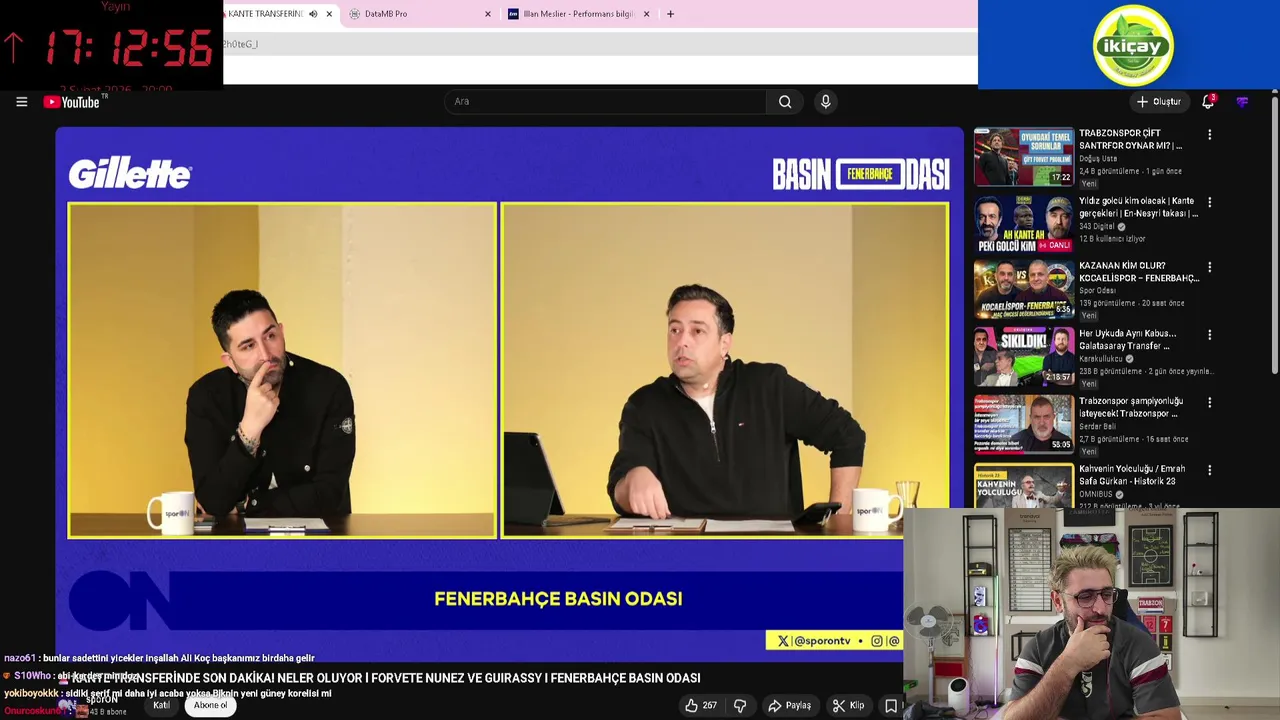Close the Illan Meslier tab
This screenshot has height=720, width=1280.
click(646, 14)
